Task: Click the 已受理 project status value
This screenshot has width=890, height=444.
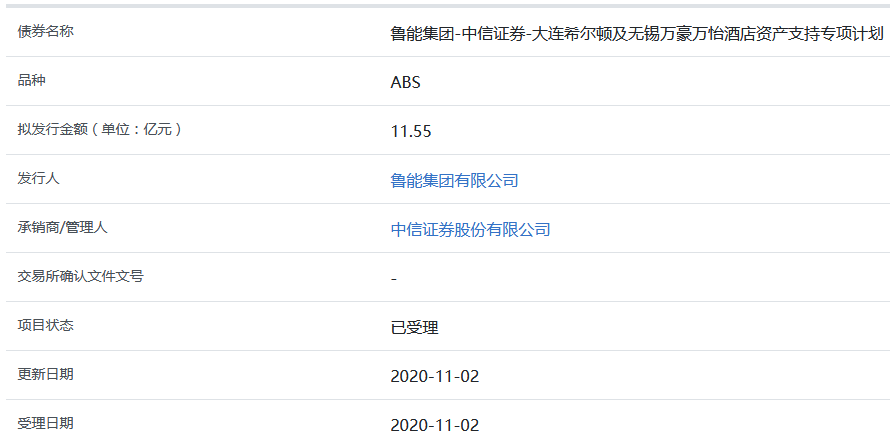Action: (414, 328)
